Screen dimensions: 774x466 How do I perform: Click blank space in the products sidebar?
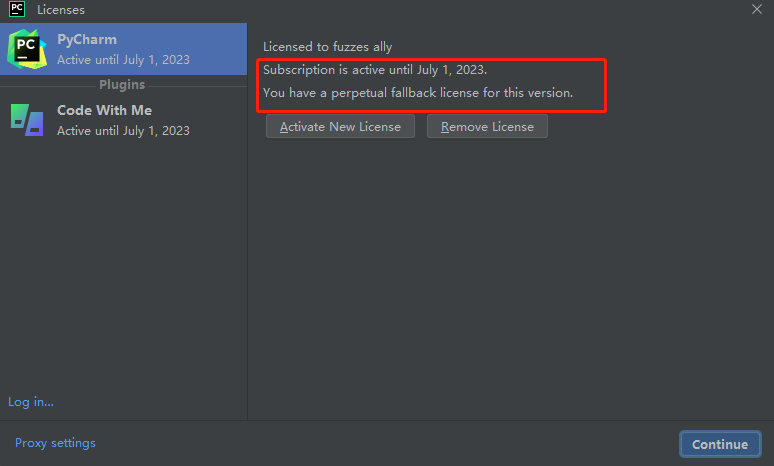122,270
